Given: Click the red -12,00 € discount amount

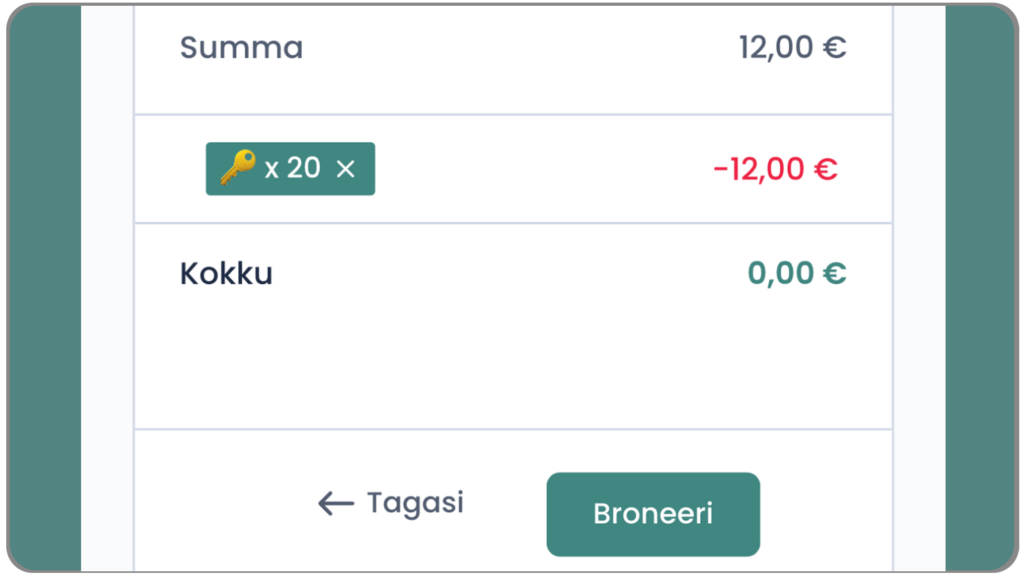Looking at the screenshot, I should tap(775, 169).
